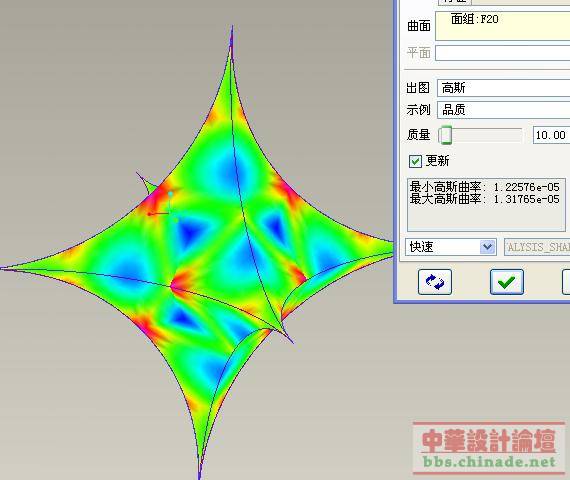Click the 质量 slider handle
Viewport: 570px width, 480px height.
445,135
